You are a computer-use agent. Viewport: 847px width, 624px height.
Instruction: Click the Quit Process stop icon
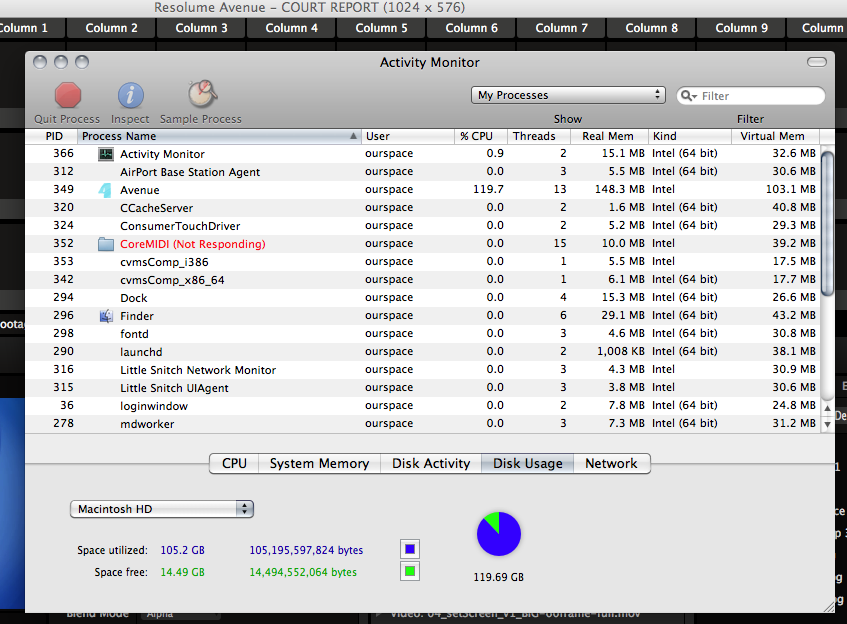pyautogui.click(x=68, y=96)
